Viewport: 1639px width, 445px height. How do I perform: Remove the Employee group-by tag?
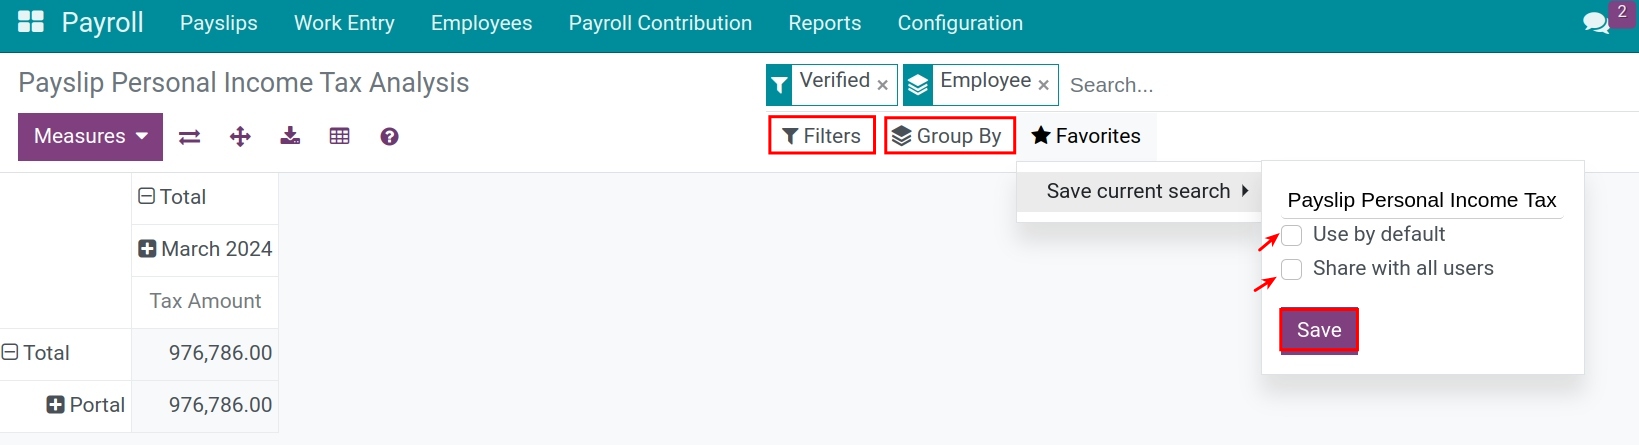[1043, 86]
